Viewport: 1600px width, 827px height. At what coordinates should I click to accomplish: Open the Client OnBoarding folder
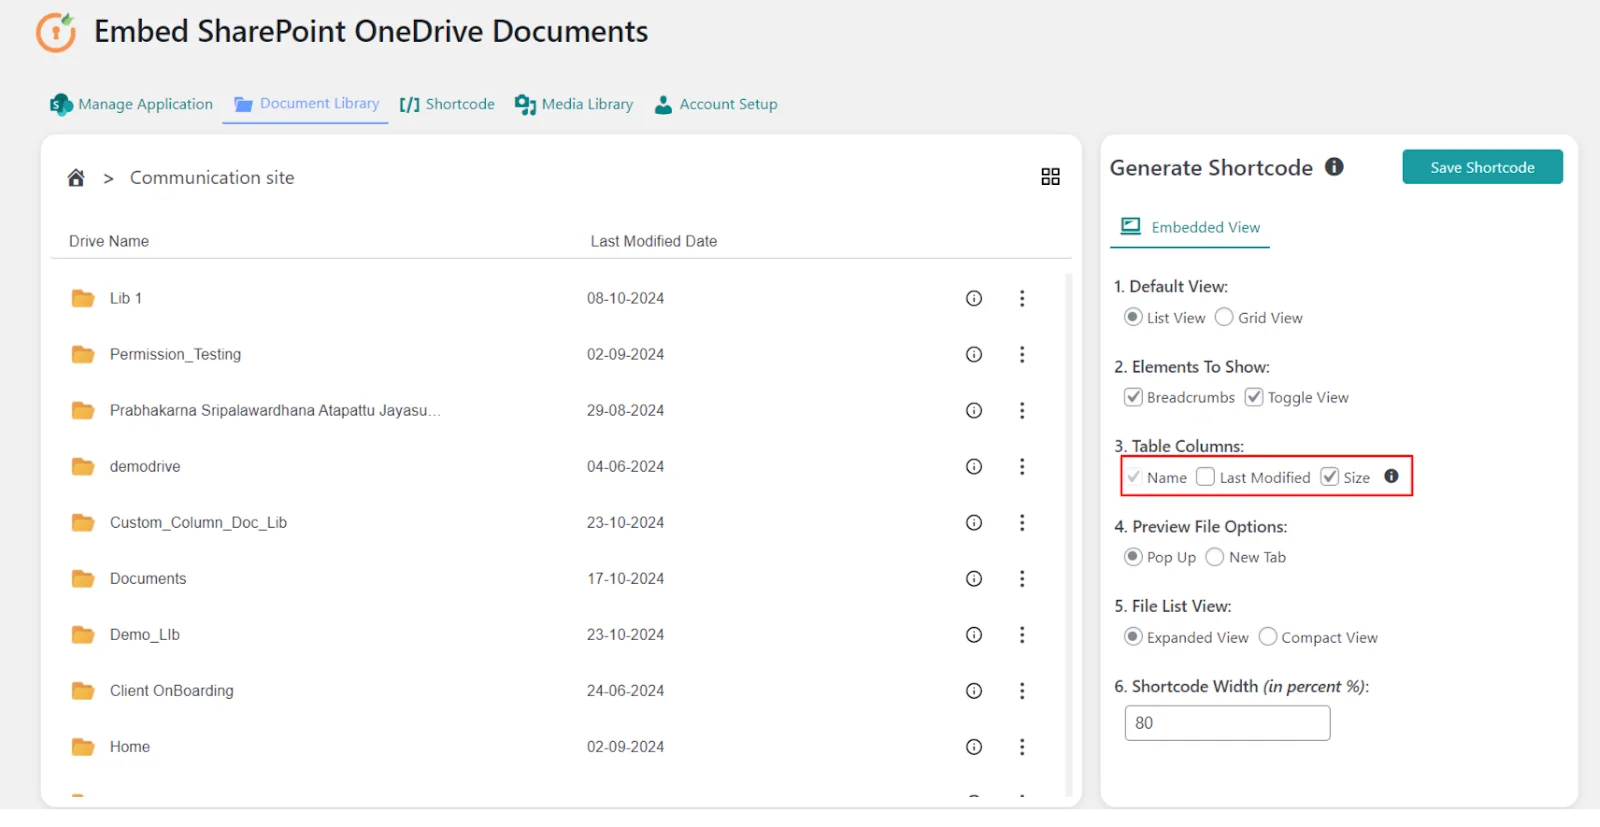[x=172, y=690]
